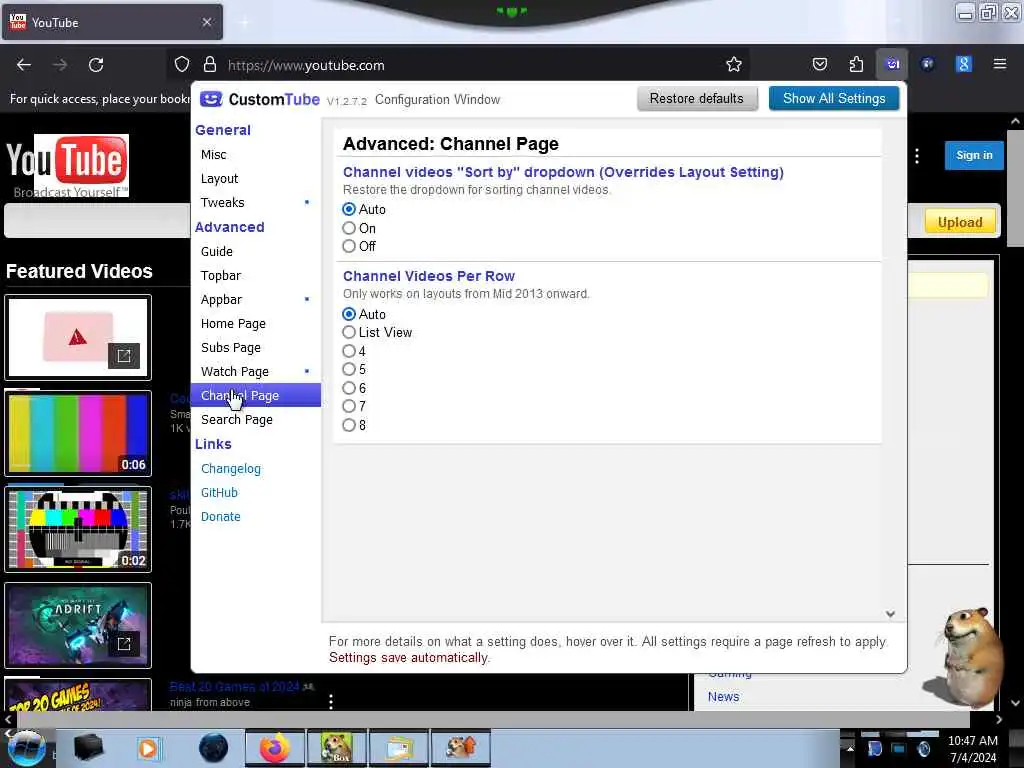Reload the page with the refresh icon
1024x768 pixels.
click(96, 65)
